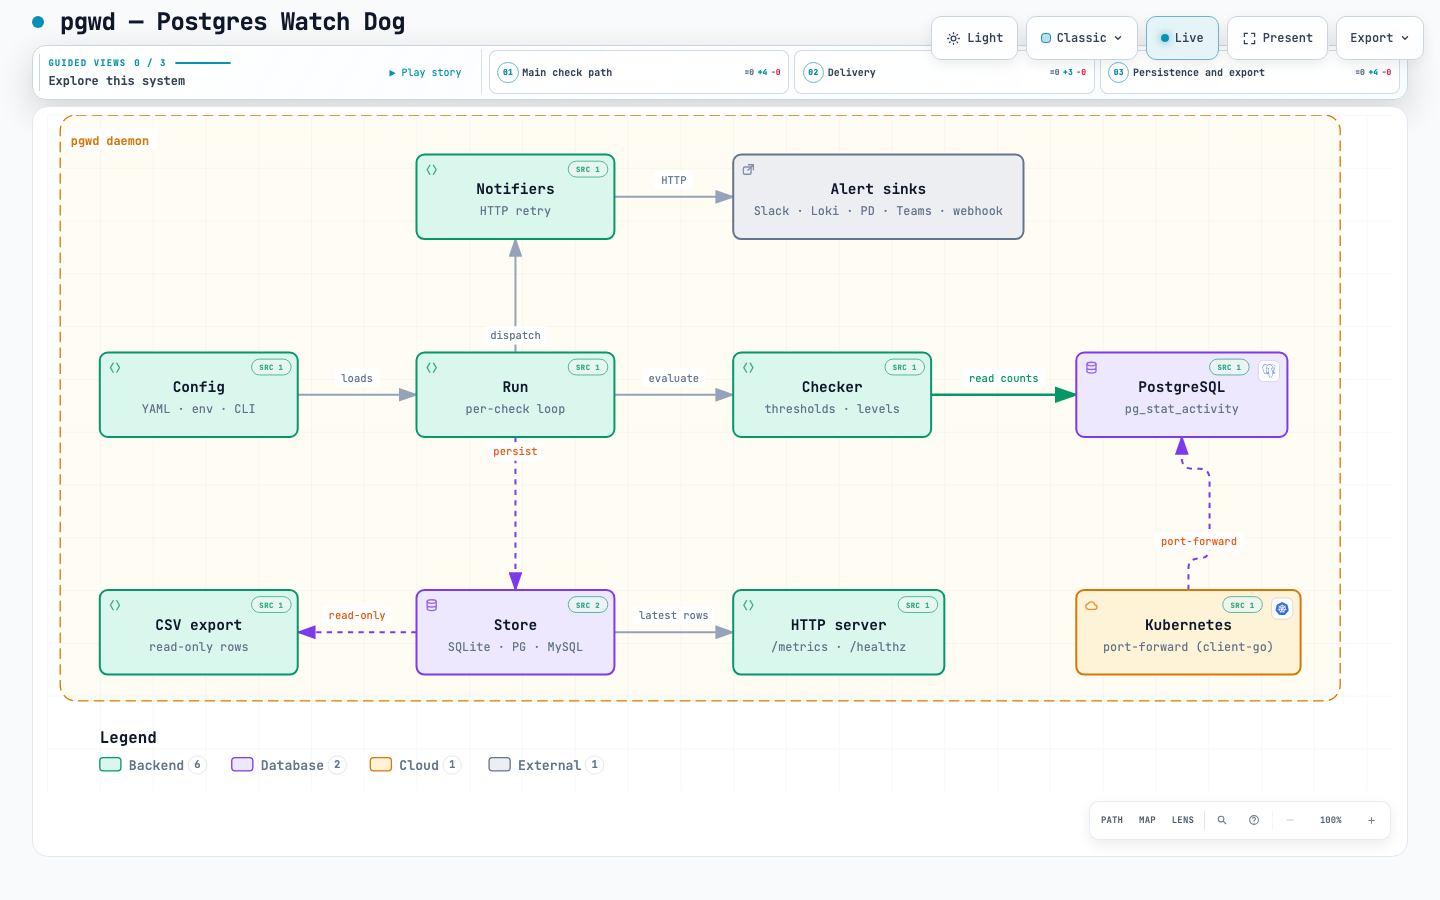
Task: Enter Present mode
Action: pos(1277,38)
